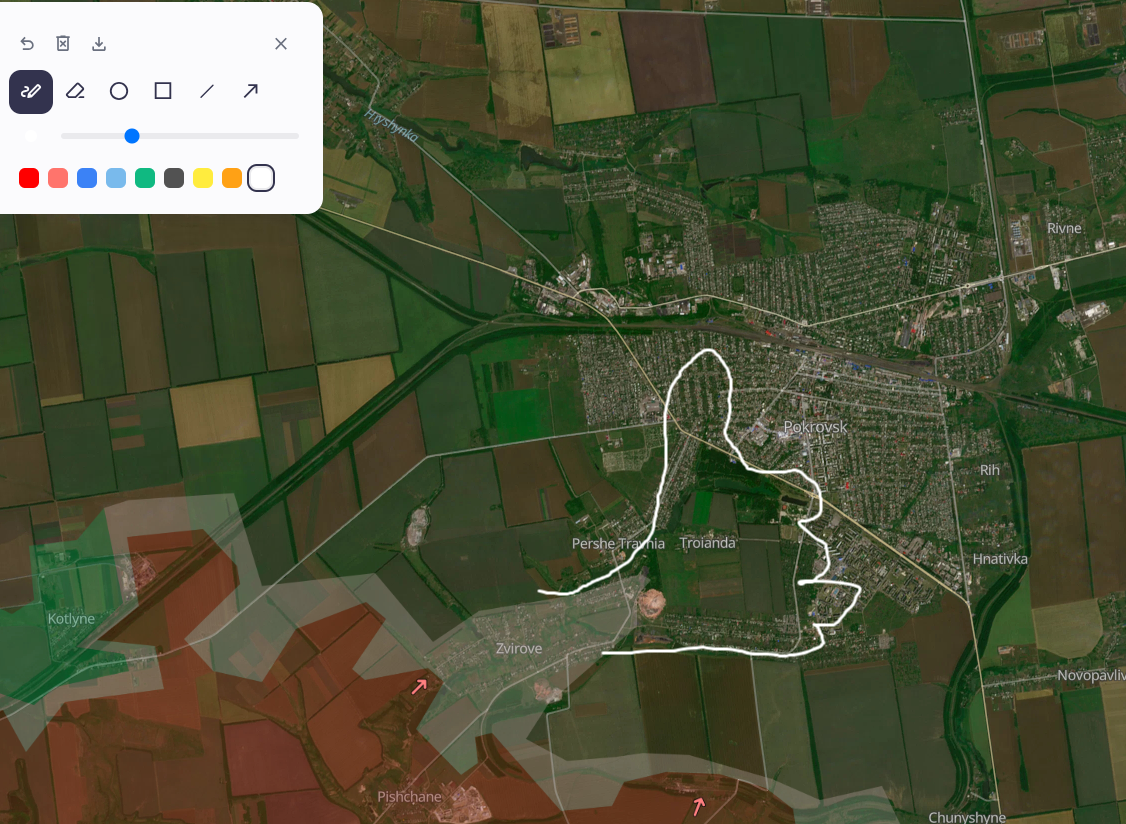Pick the salmon pink color swatch
Image resolution: width=1126 pixels, height=824 pixels.
pyautogui.click(x=58, y=178)
